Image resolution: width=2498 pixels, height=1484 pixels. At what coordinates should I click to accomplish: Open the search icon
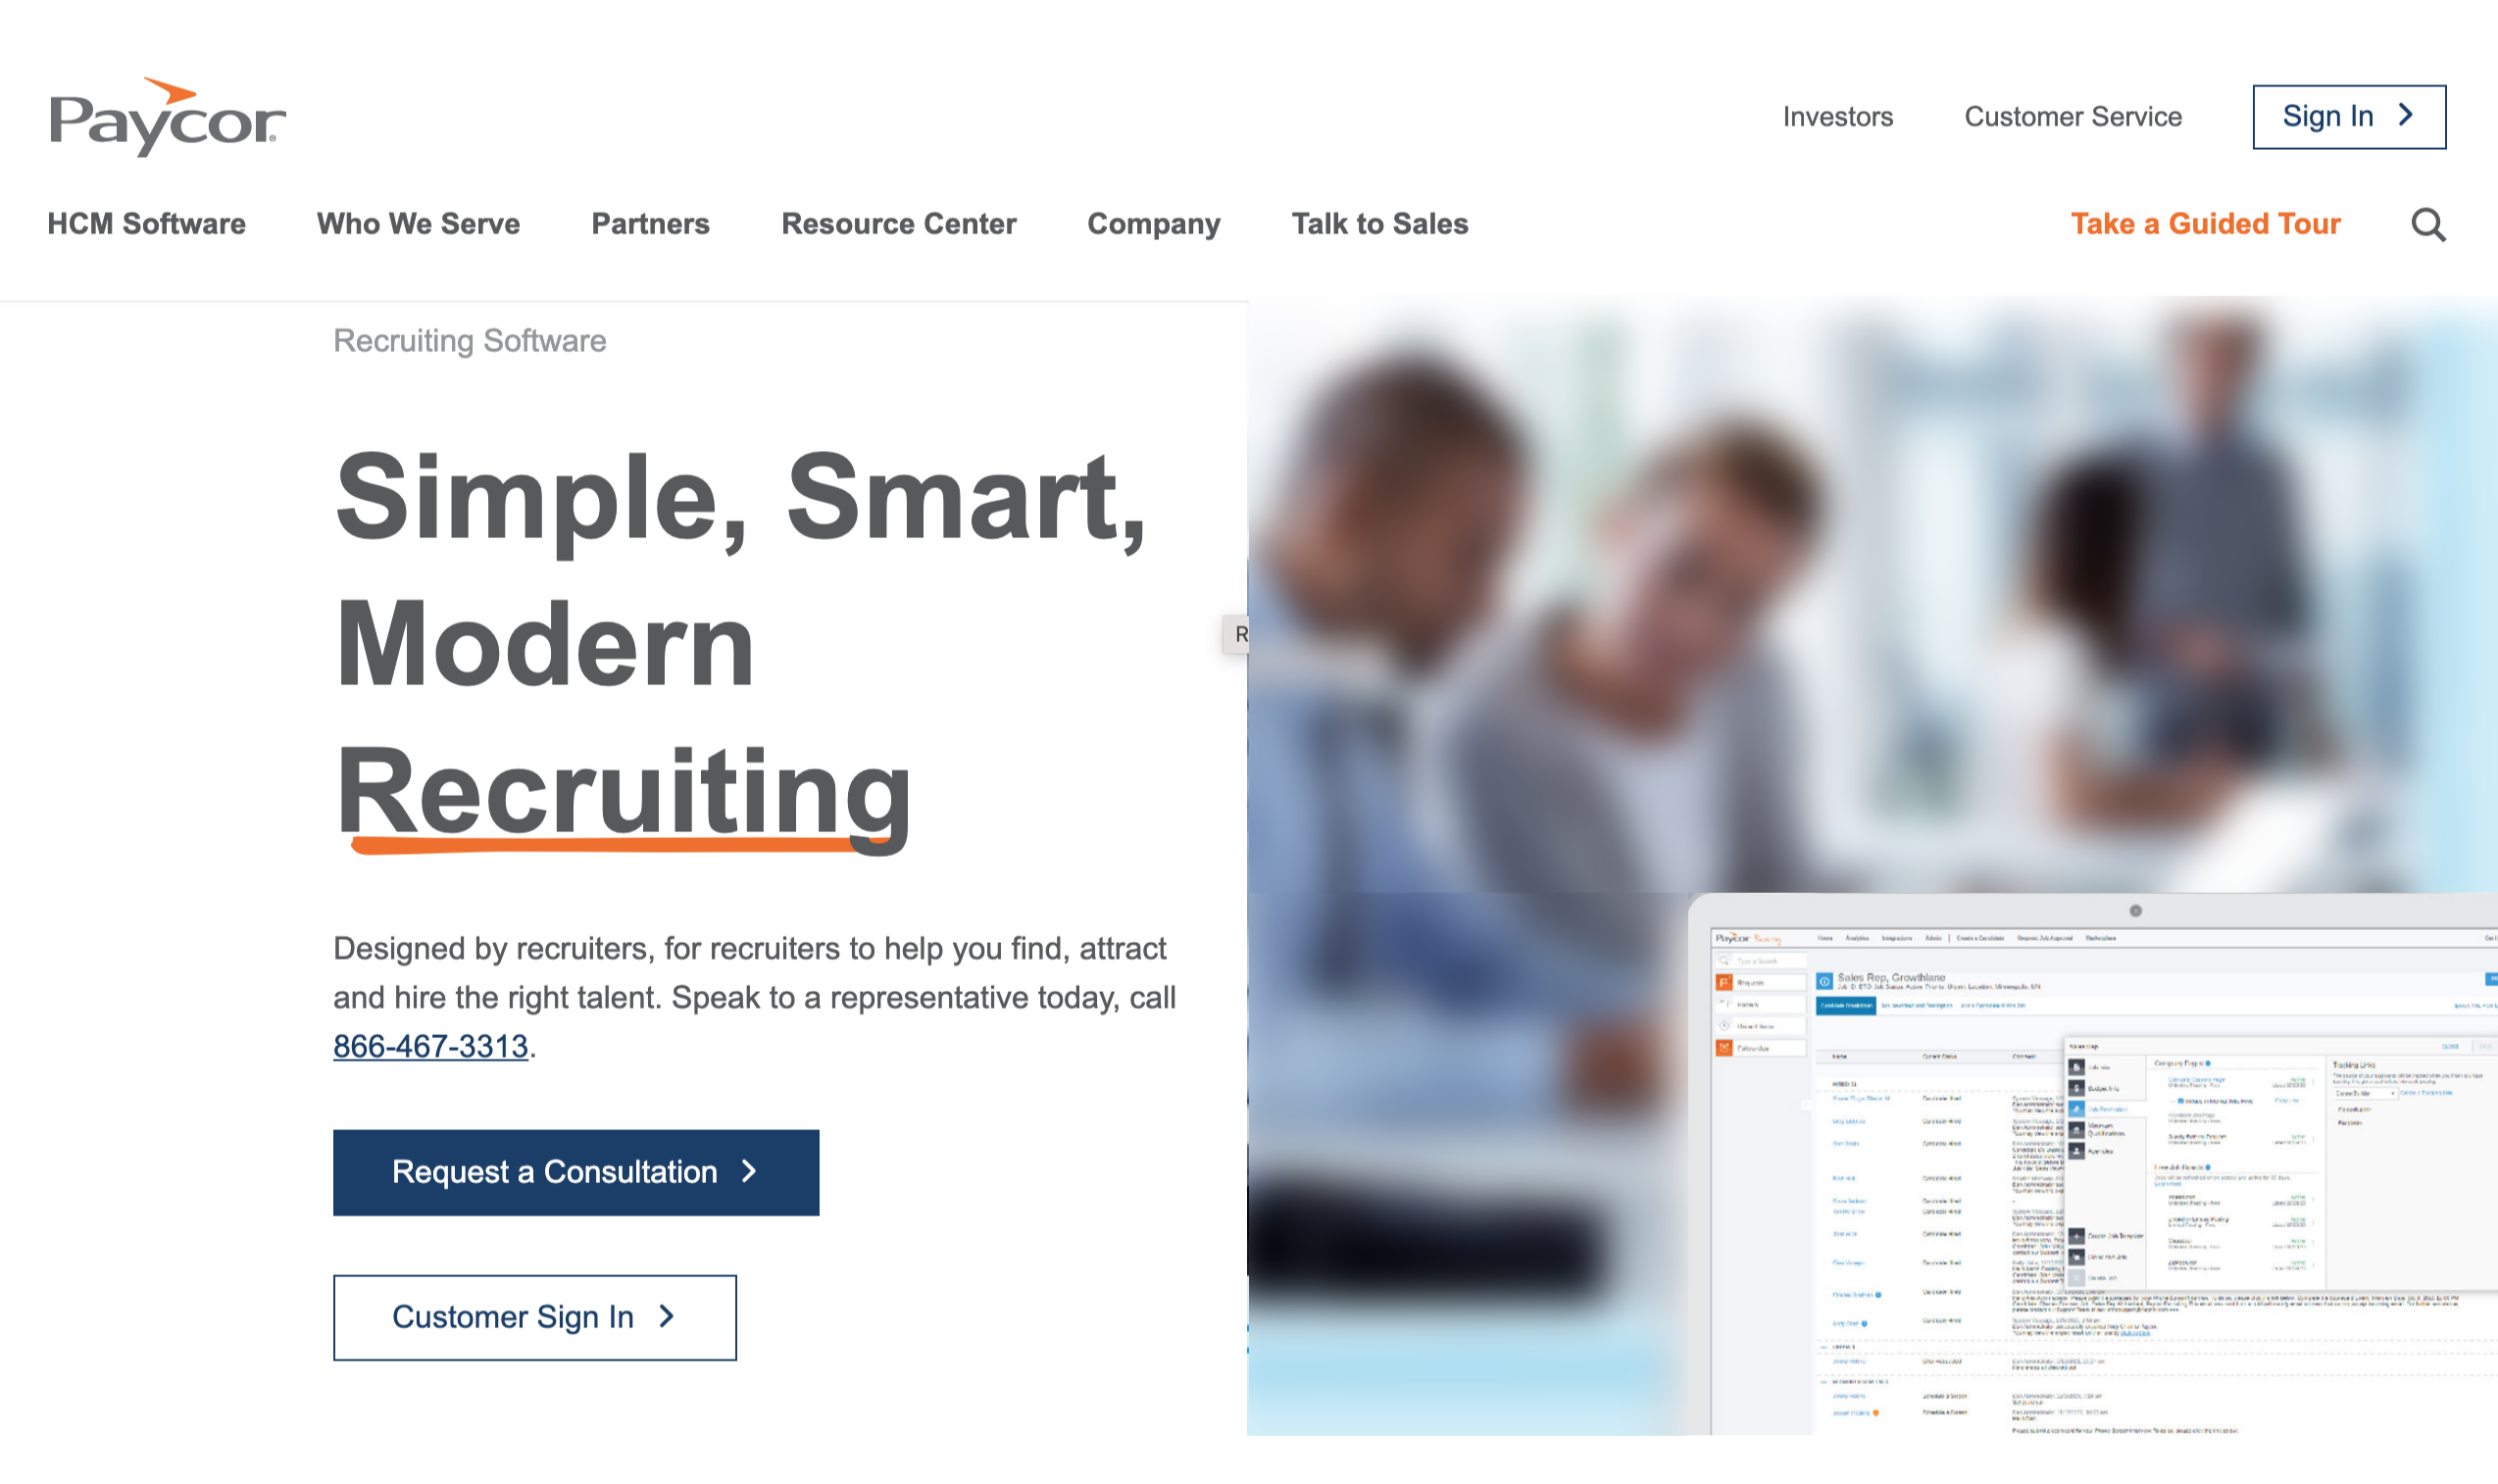(x=2429, y=224)
